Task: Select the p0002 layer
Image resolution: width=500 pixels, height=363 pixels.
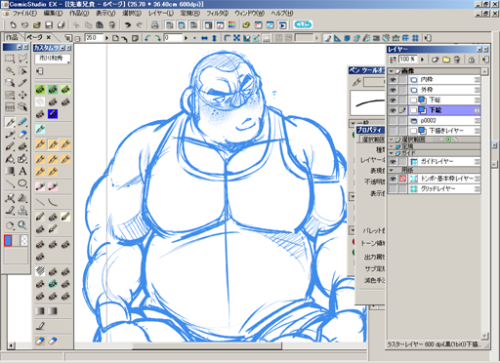Action: tap(434, 120)
